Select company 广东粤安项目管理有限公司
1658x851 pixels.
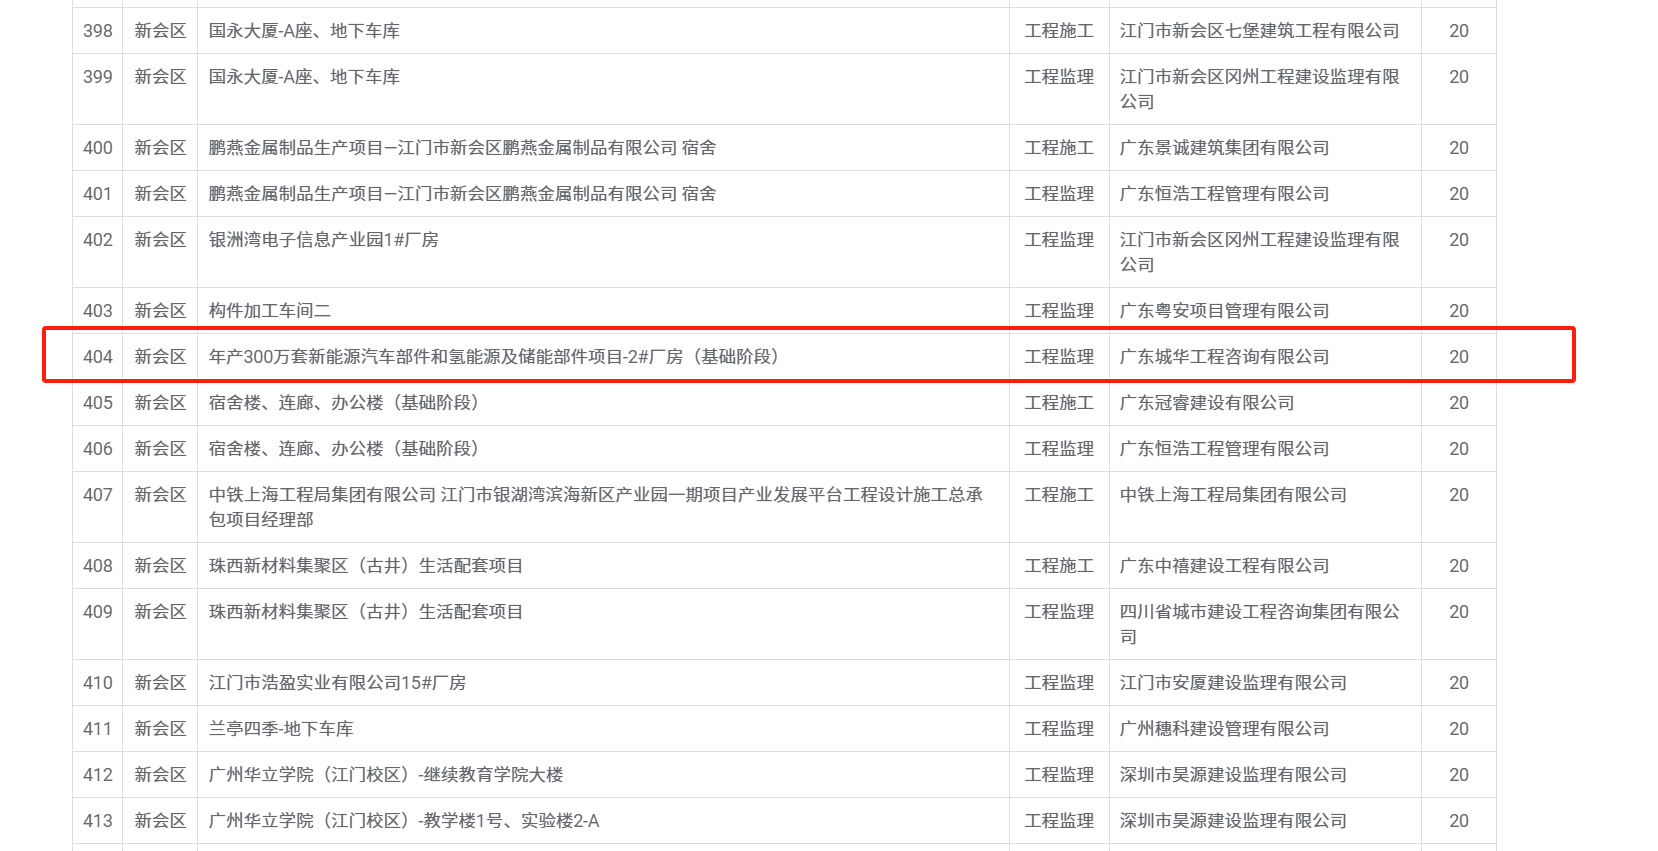1224,311
